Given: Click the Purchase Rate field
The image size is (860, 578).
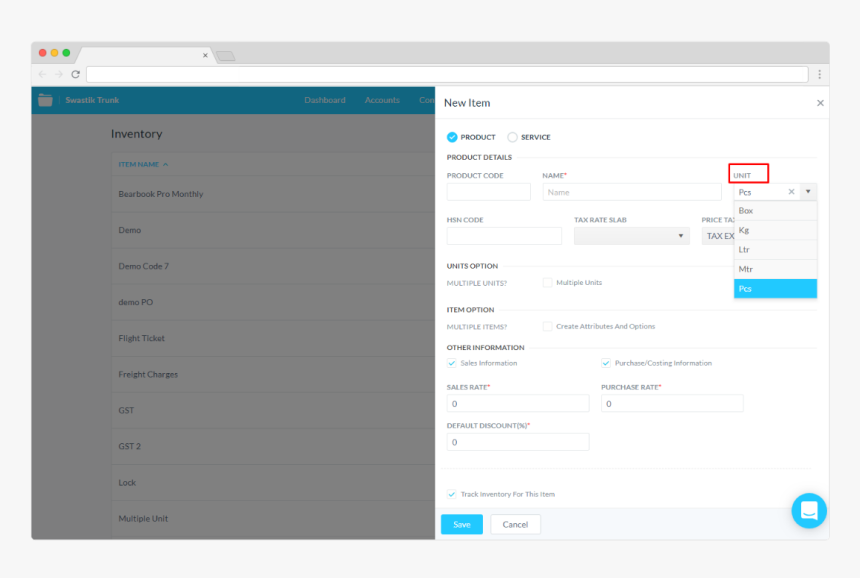Looking at the screenshot, I should pyautogui.click(x=672, y=404).
